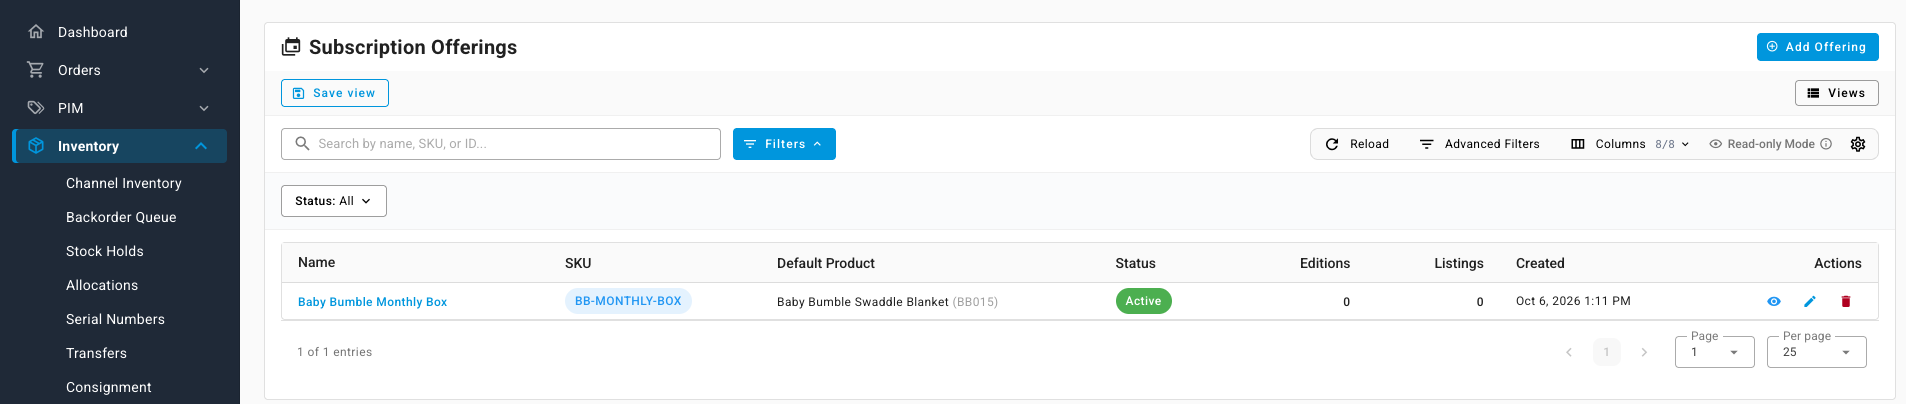The width and height of the screenshot is (1906, 404).
Task: View the Baby Bumble Monthly Box offering
Action: tap(1774, 301)
